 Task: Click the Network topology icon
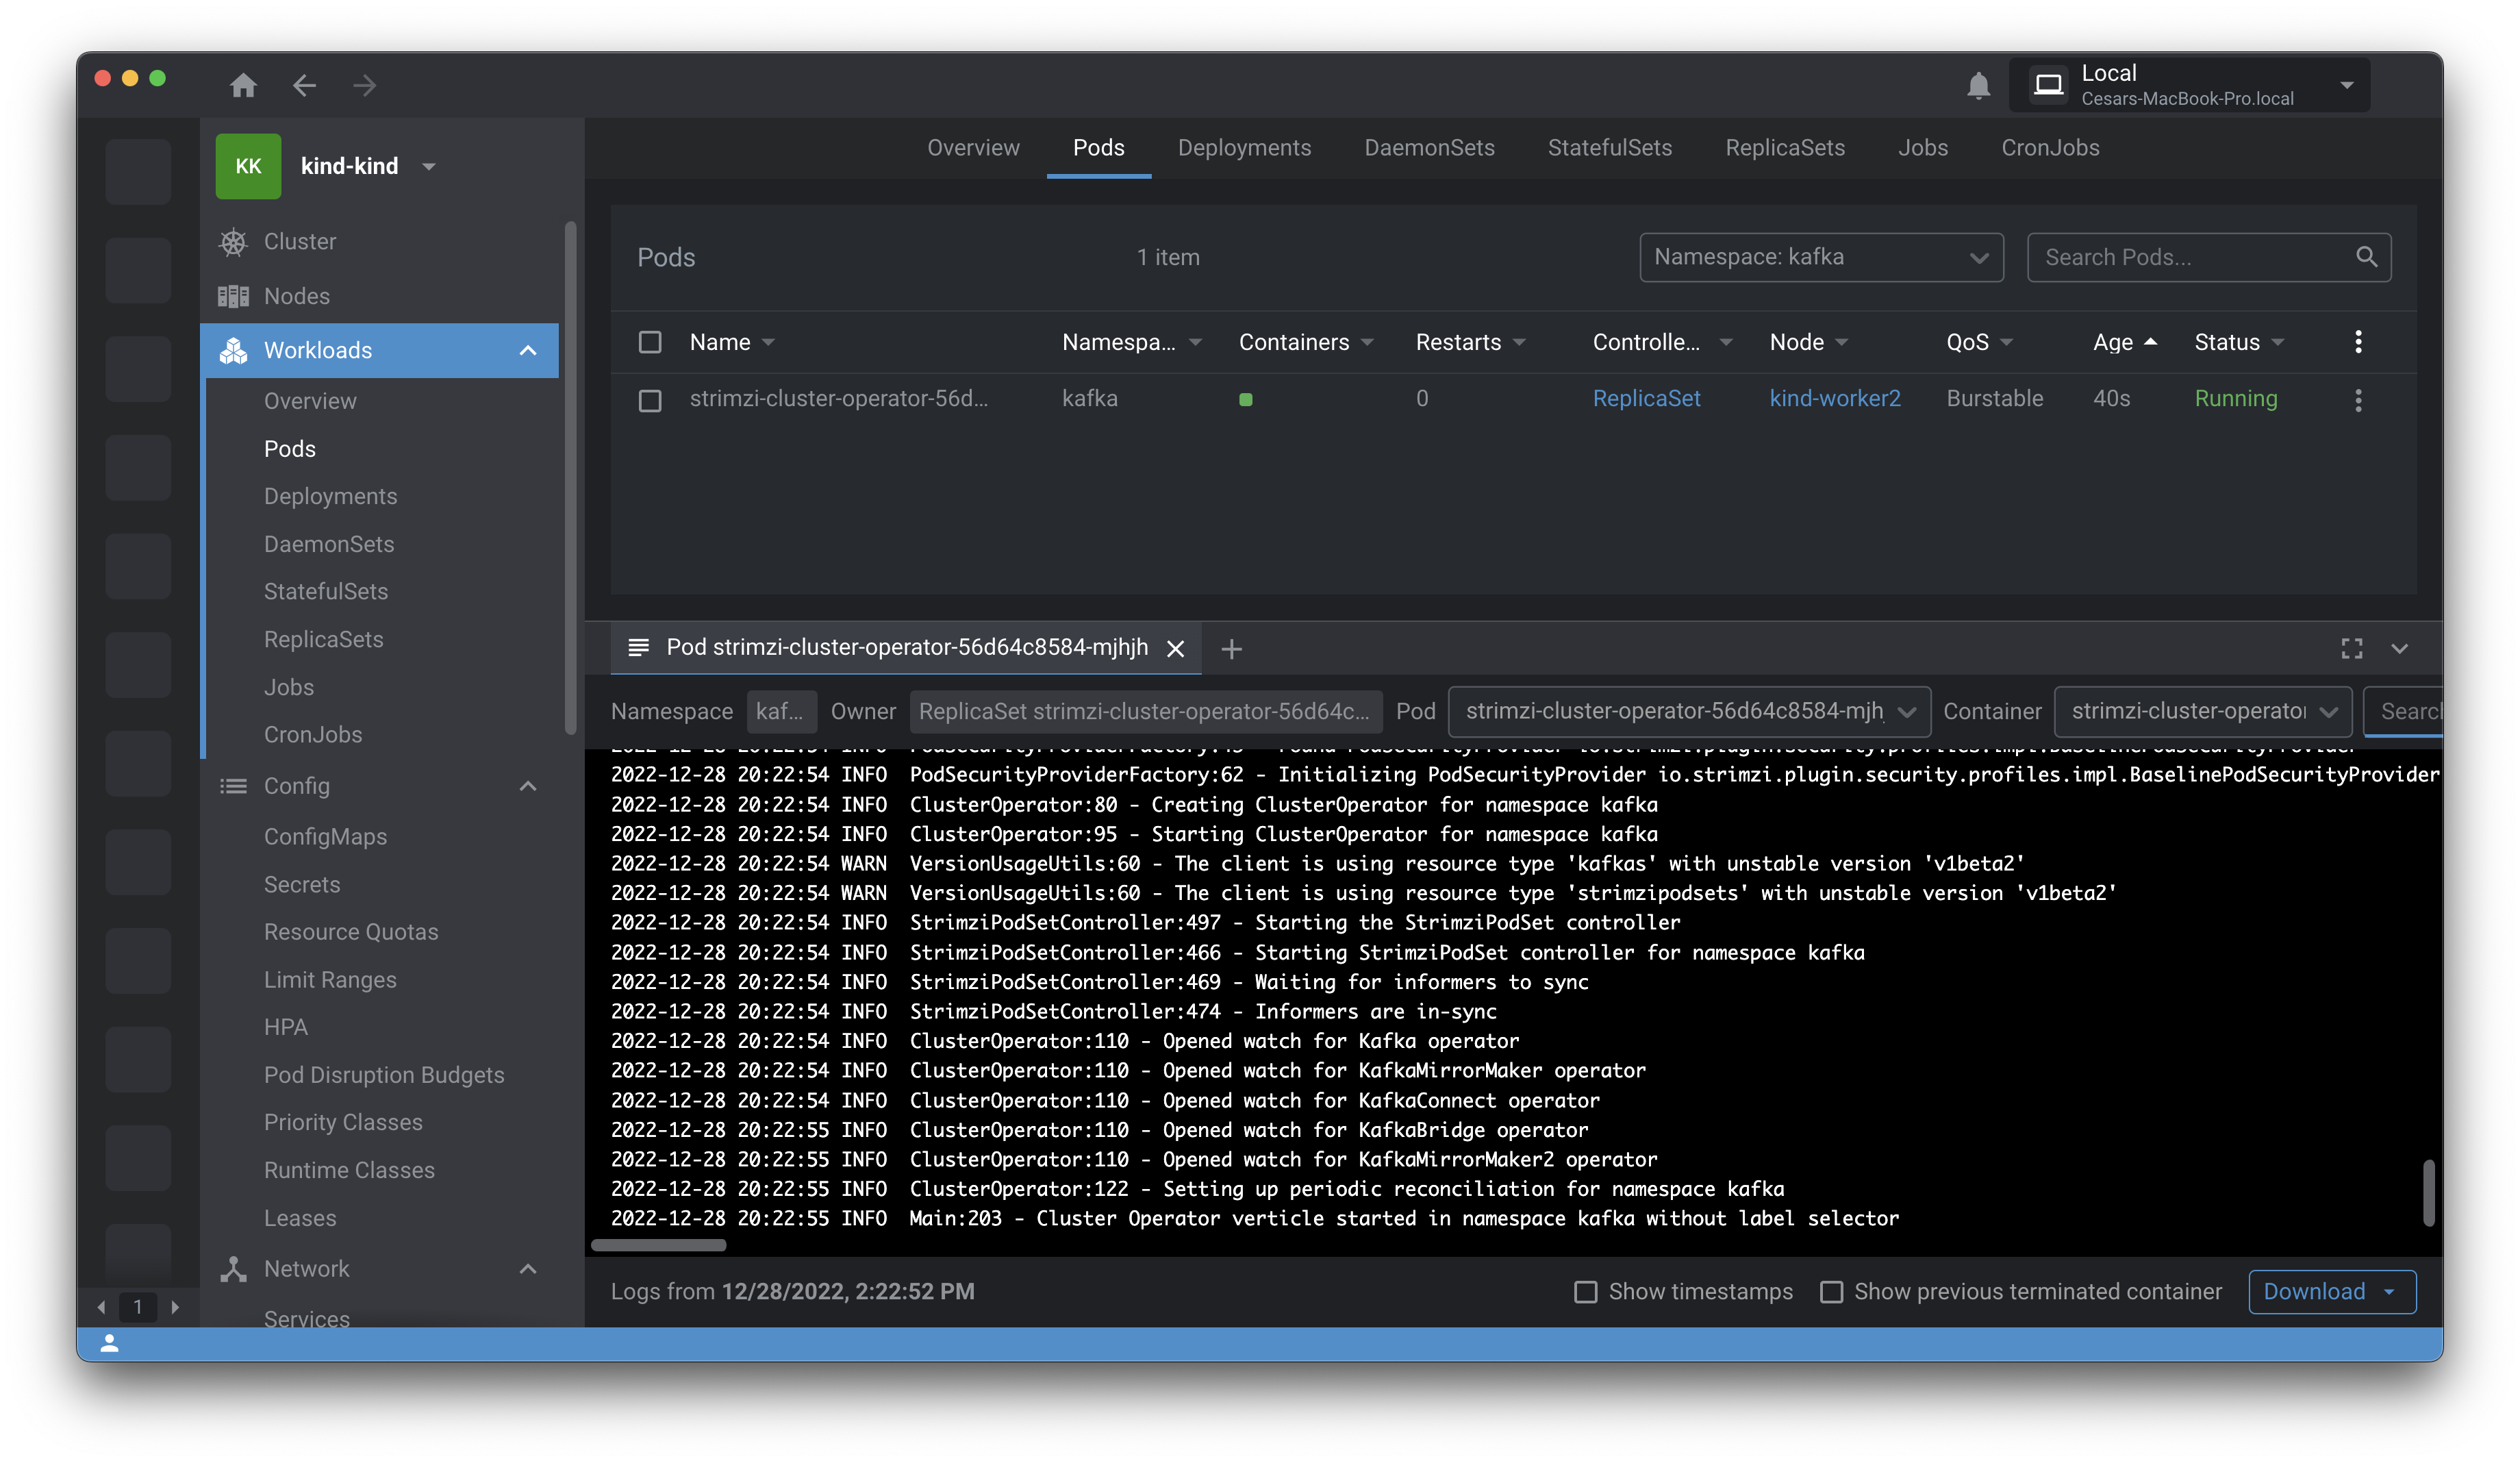point(233,1269)
